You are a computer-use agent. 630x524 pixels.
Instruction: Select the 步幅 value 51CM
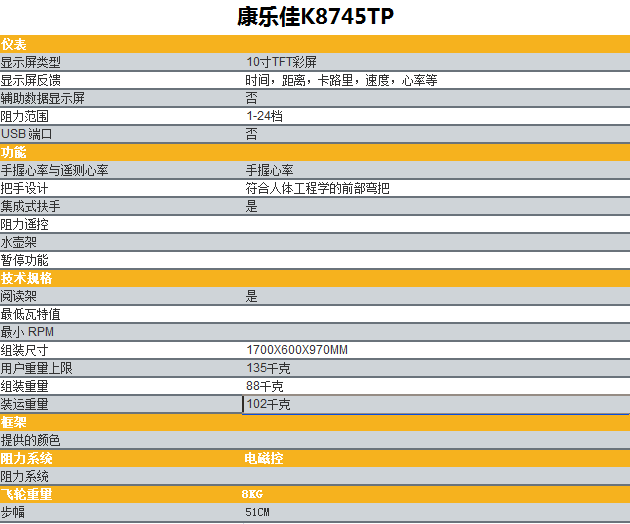click(258, 512)
